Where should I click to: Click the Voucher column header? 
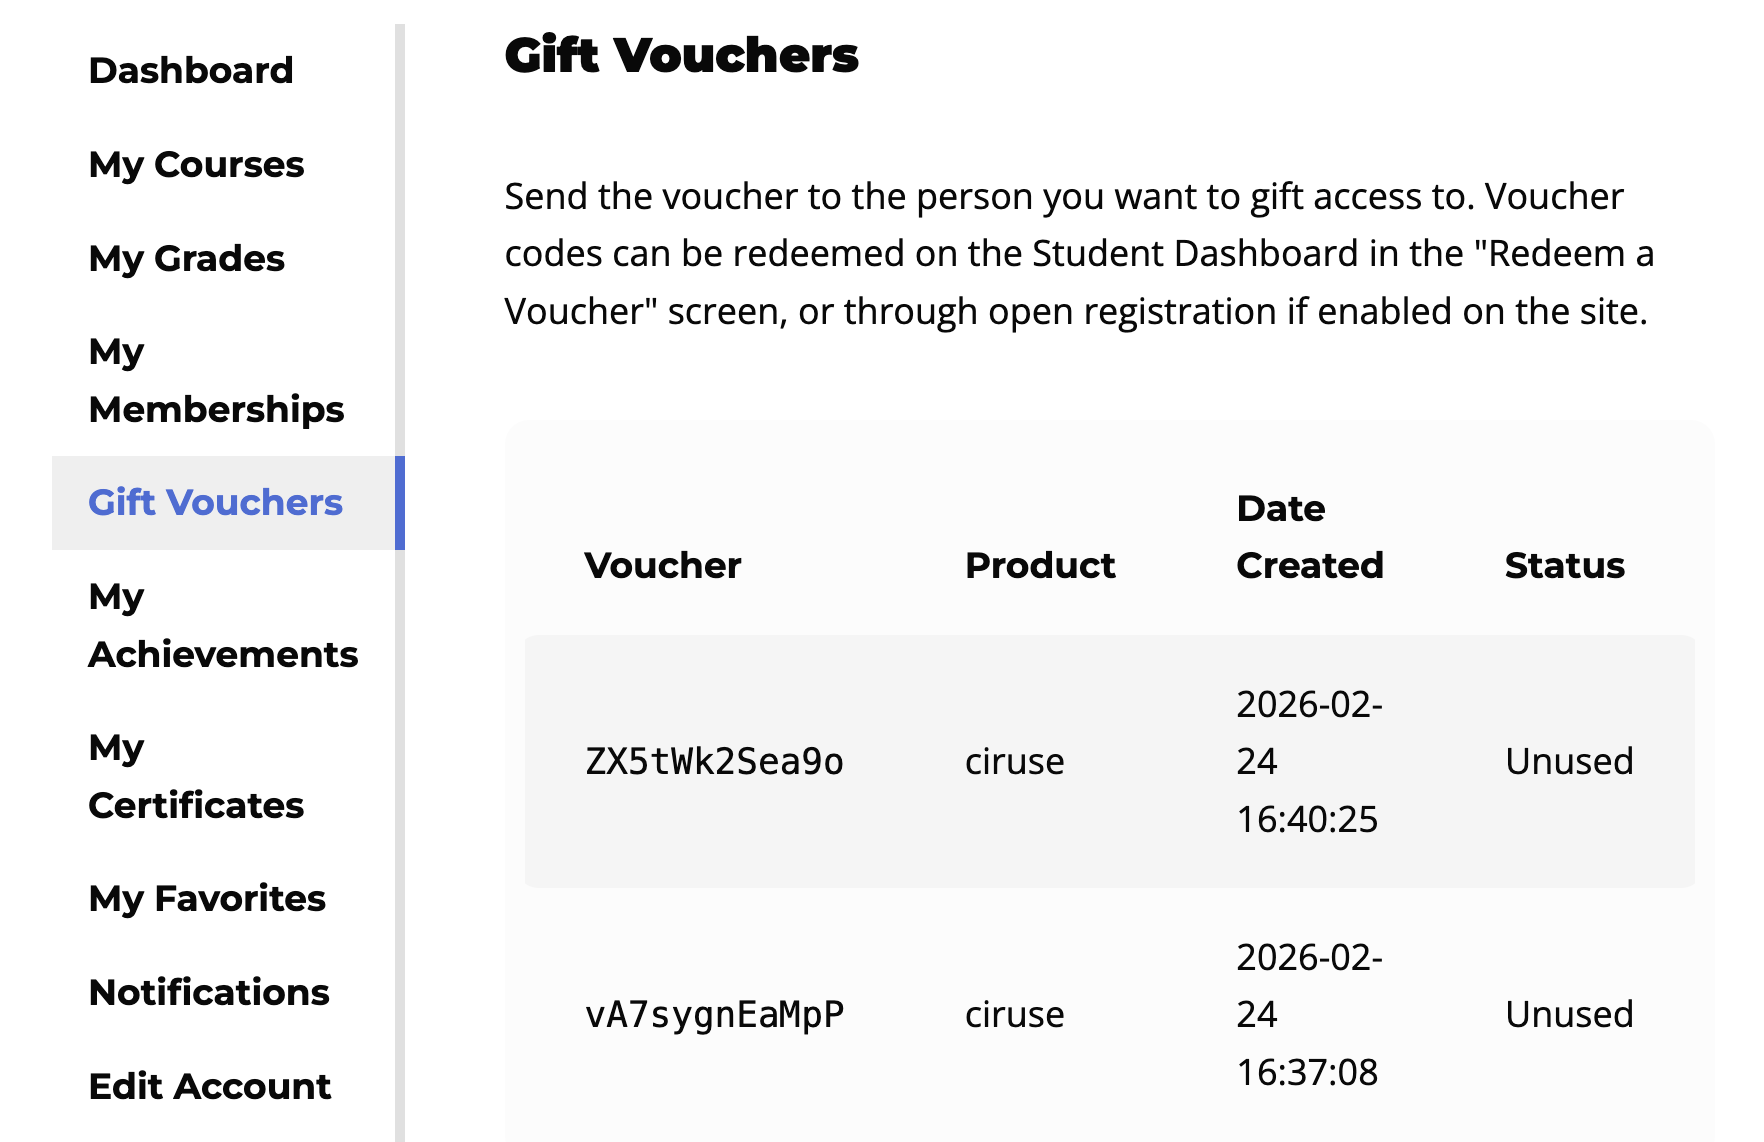click(x=663, y=566)
